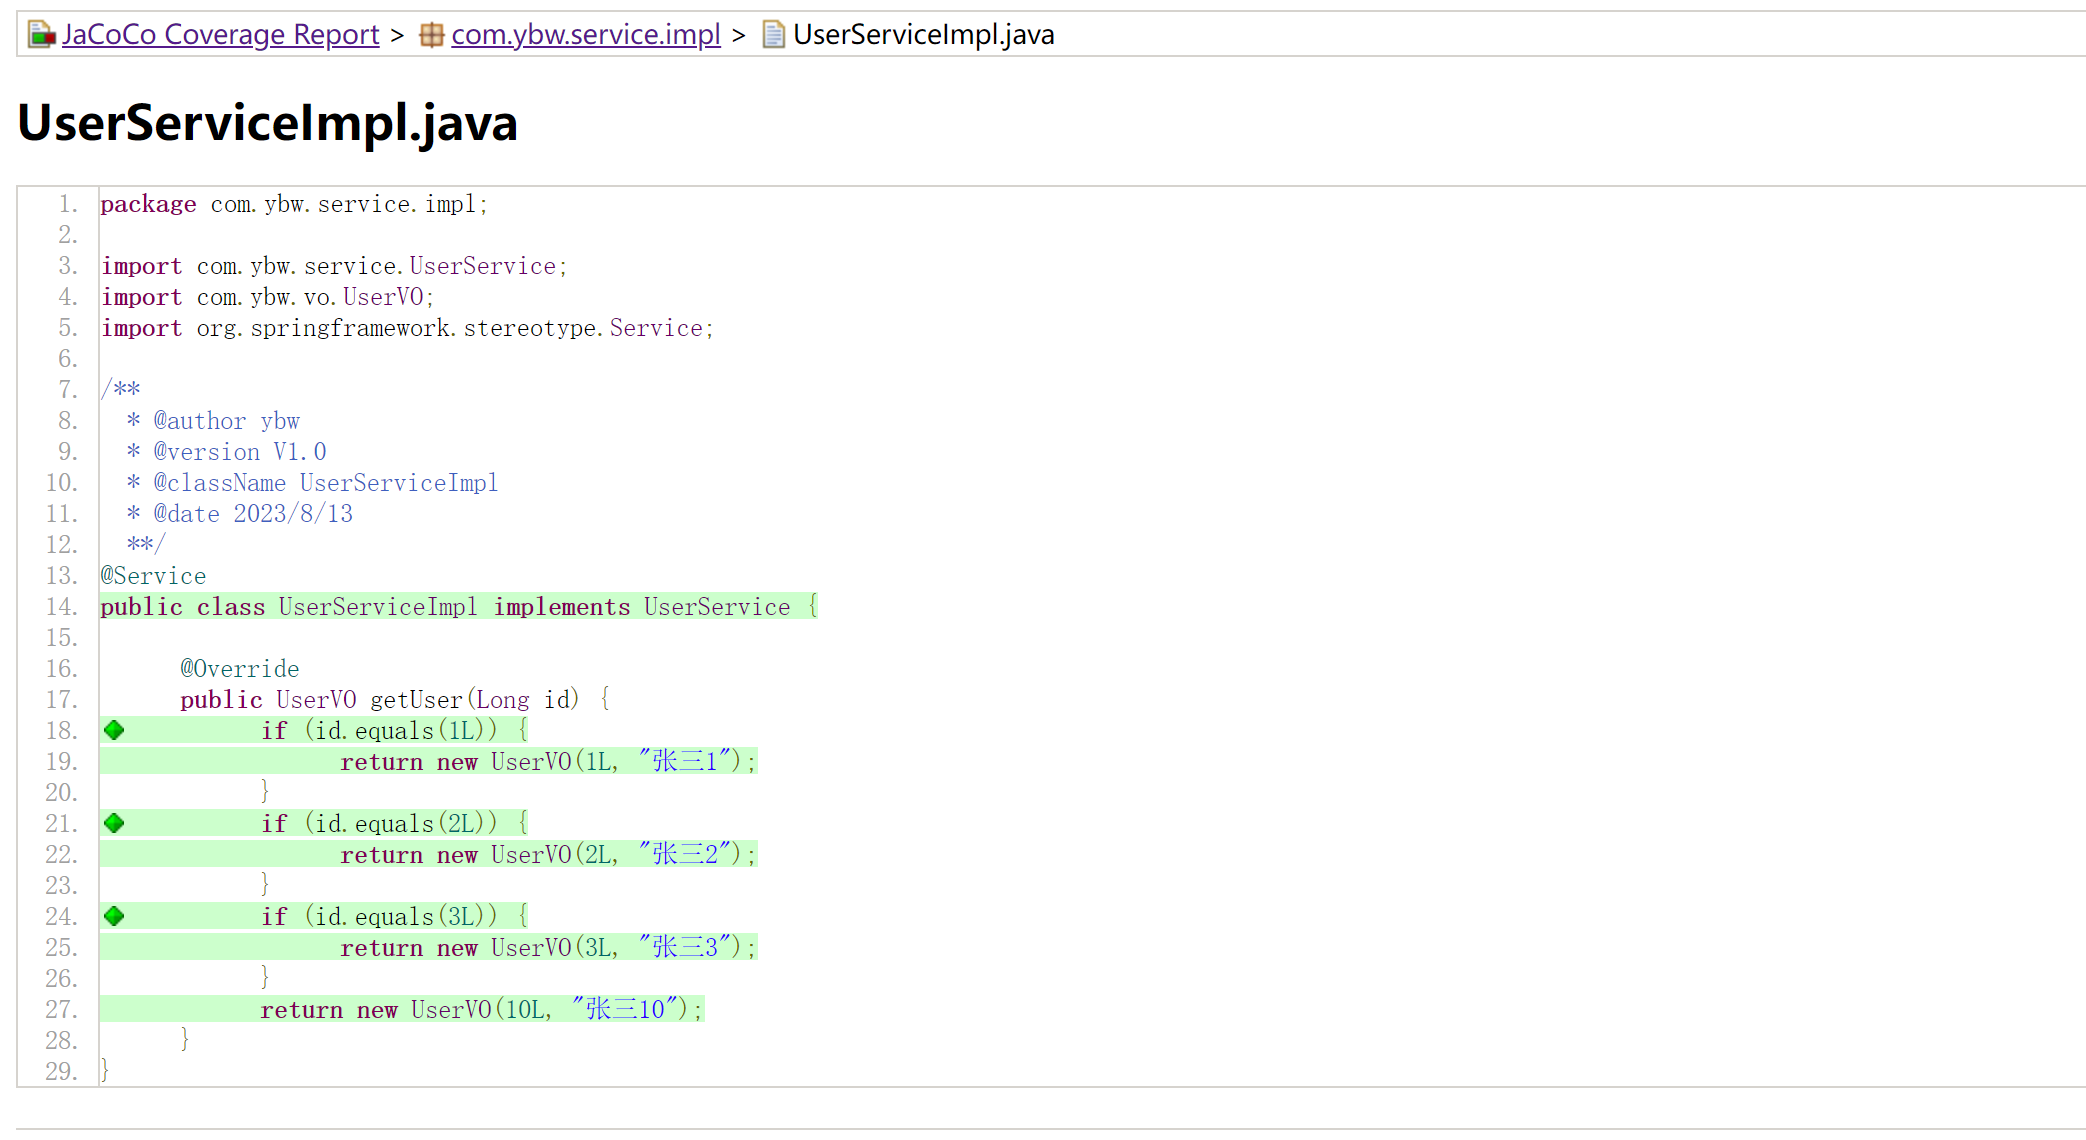Click the @Service annotation on line 13
This screenshot has width=2086, height=1140.
coord(153,576)
